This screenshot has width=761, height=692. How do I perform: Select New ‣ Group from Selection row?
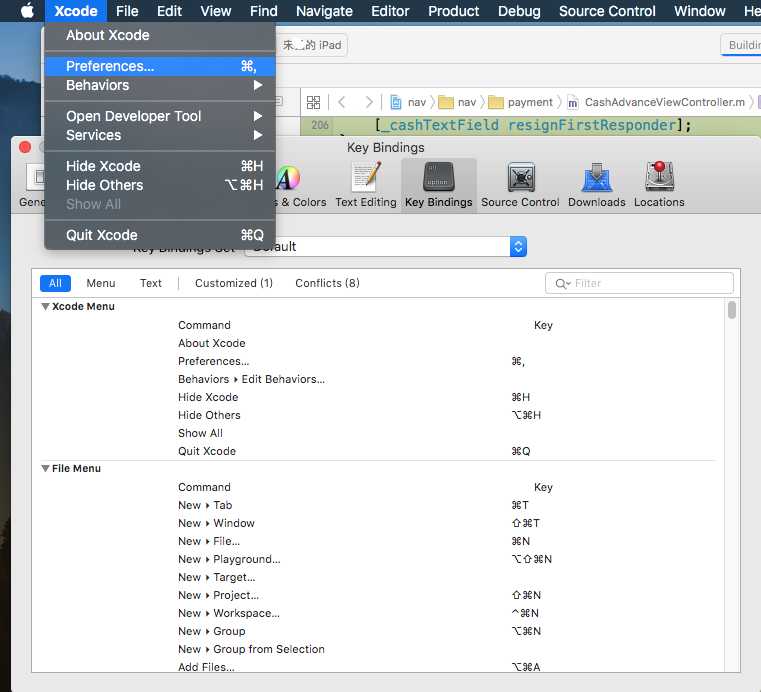click(377, 649)
